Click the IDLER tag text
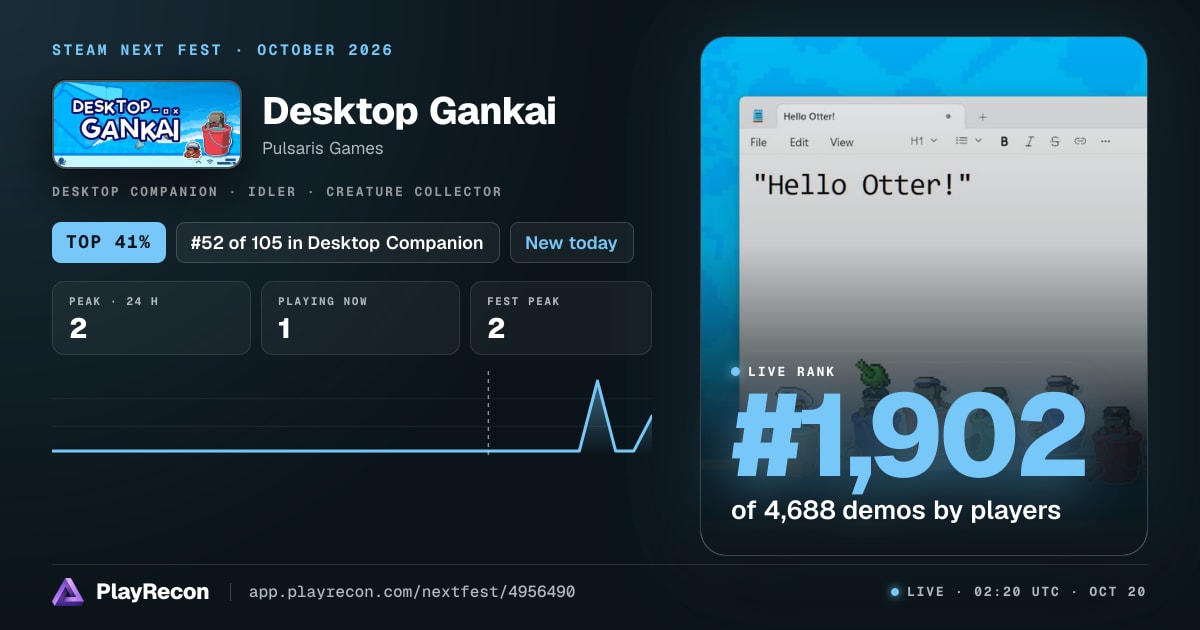Screen dimensions: 1200x630 point(271,191)
